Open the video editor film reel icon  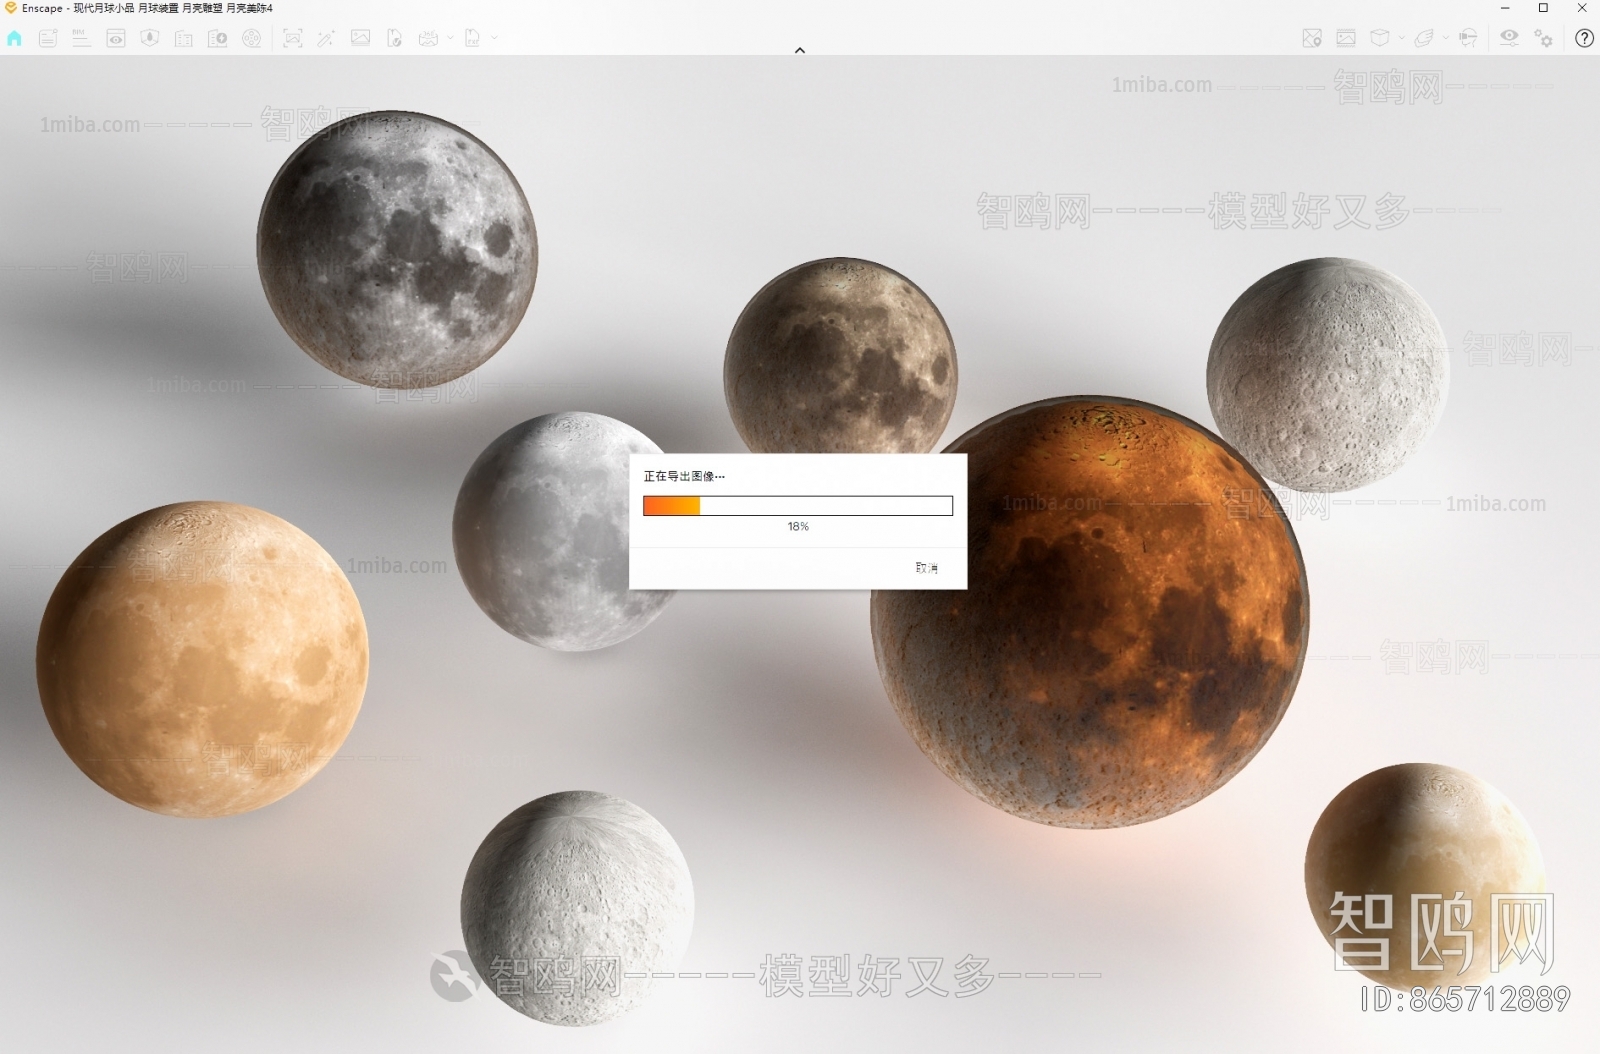pyautogui.click(x=251, y=38)
